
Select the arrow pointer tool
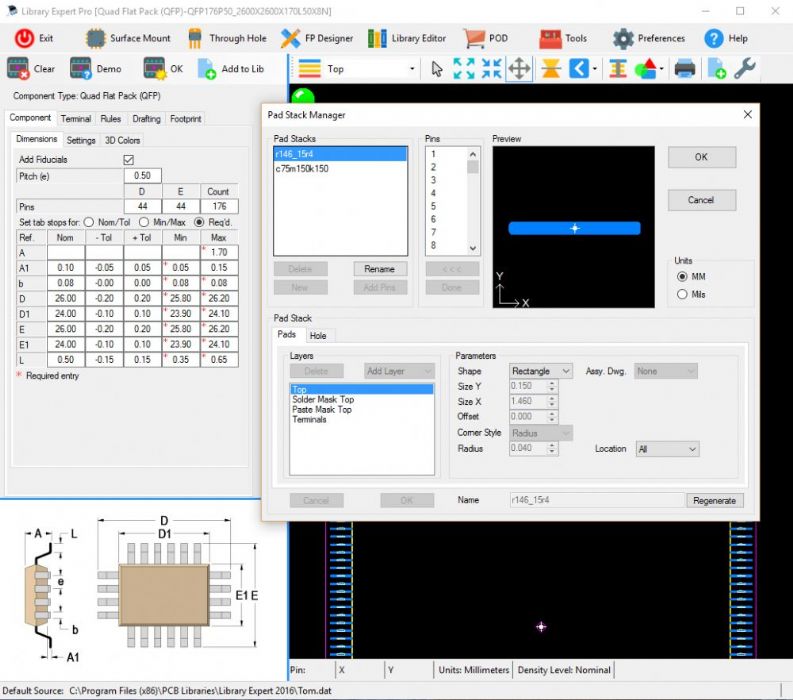click(437, 69)
